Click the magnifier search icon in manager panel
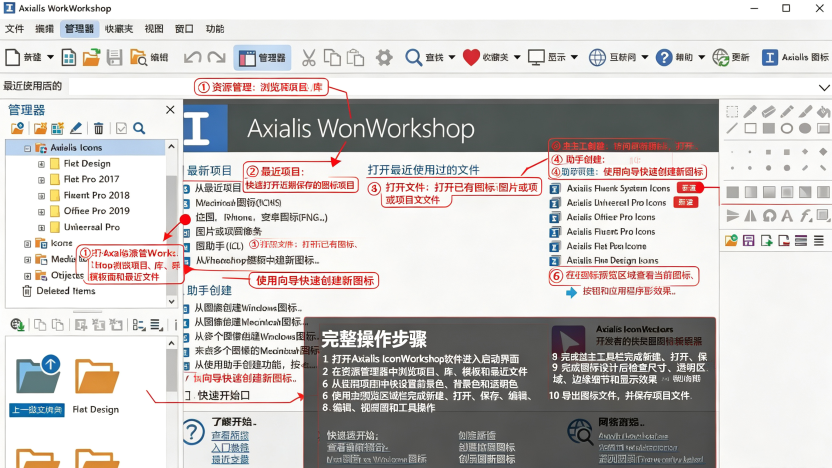832x468 pixels. [x=139, y=128]
